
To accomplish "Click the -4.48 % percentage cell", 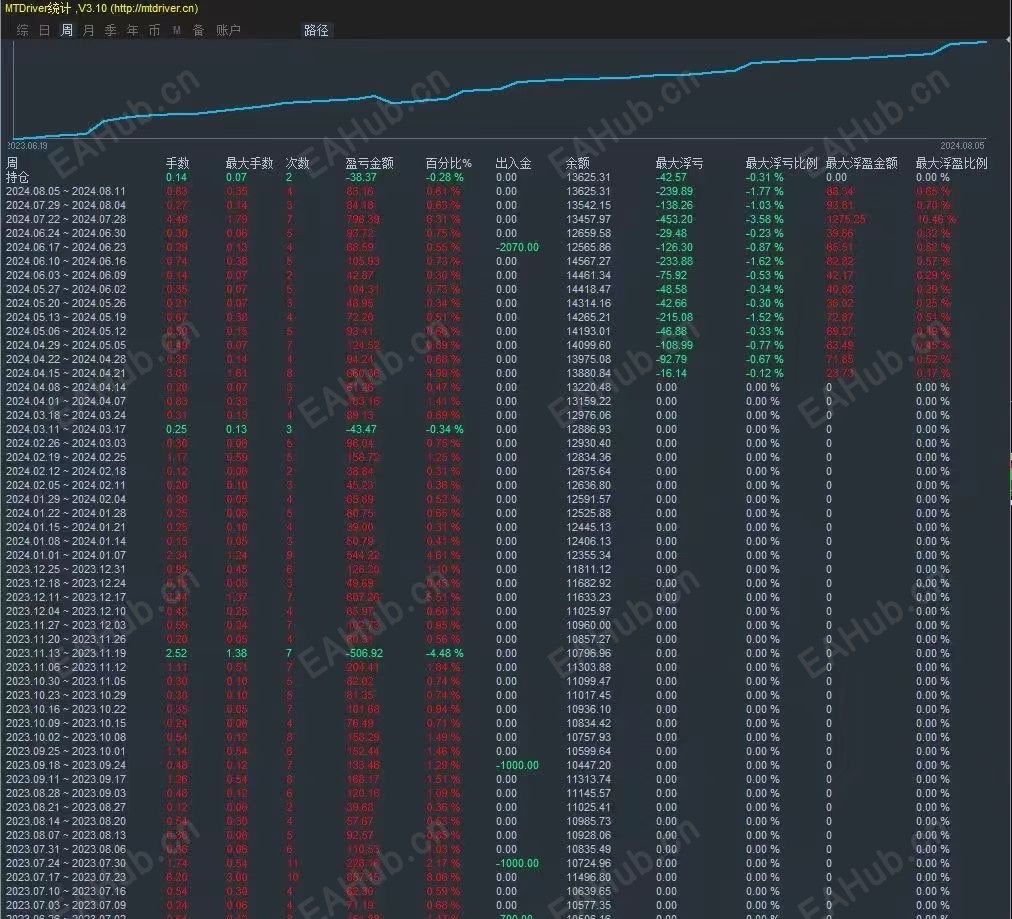I will pos(445,653).
